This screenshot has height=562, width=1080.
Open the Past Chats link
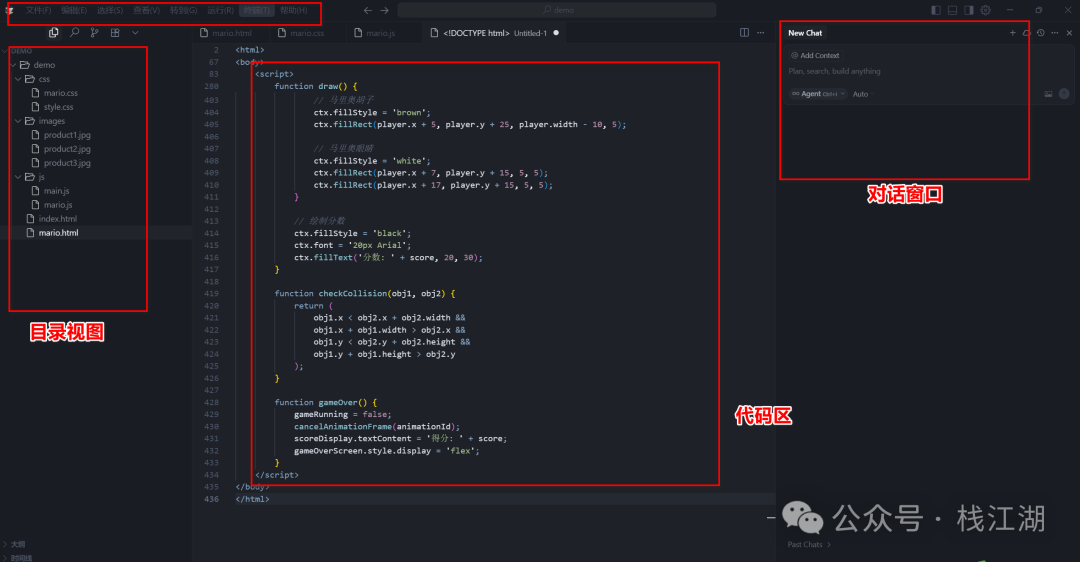[x=809, y=544]
